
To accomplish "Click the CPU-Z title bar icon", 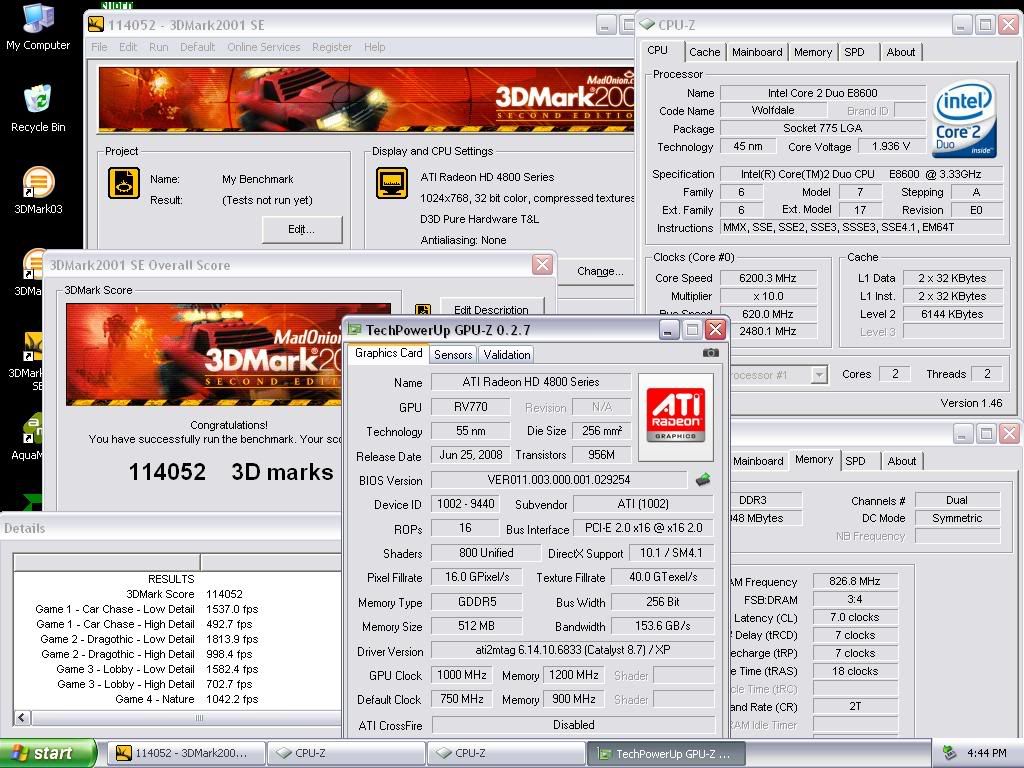I will [647, 25].
